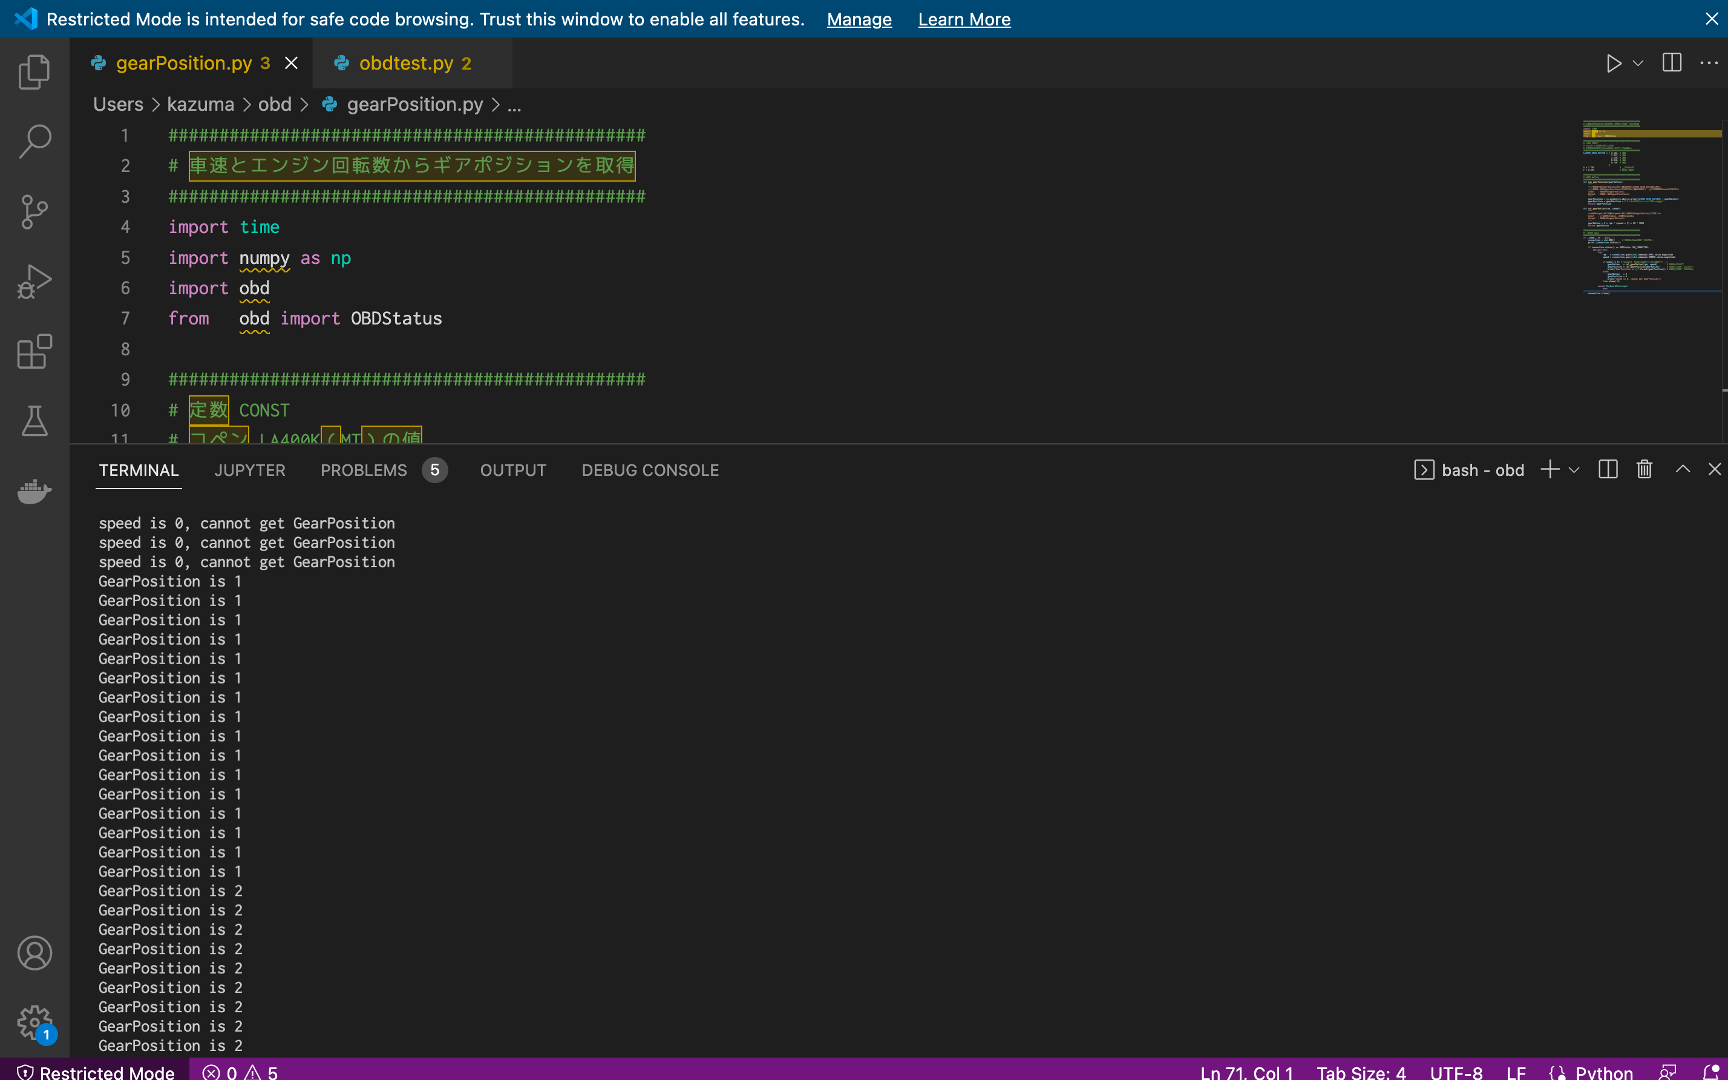Split the editor to the right
The width and height of the screenshot is (1728, 1080).
pos(1672,63)
